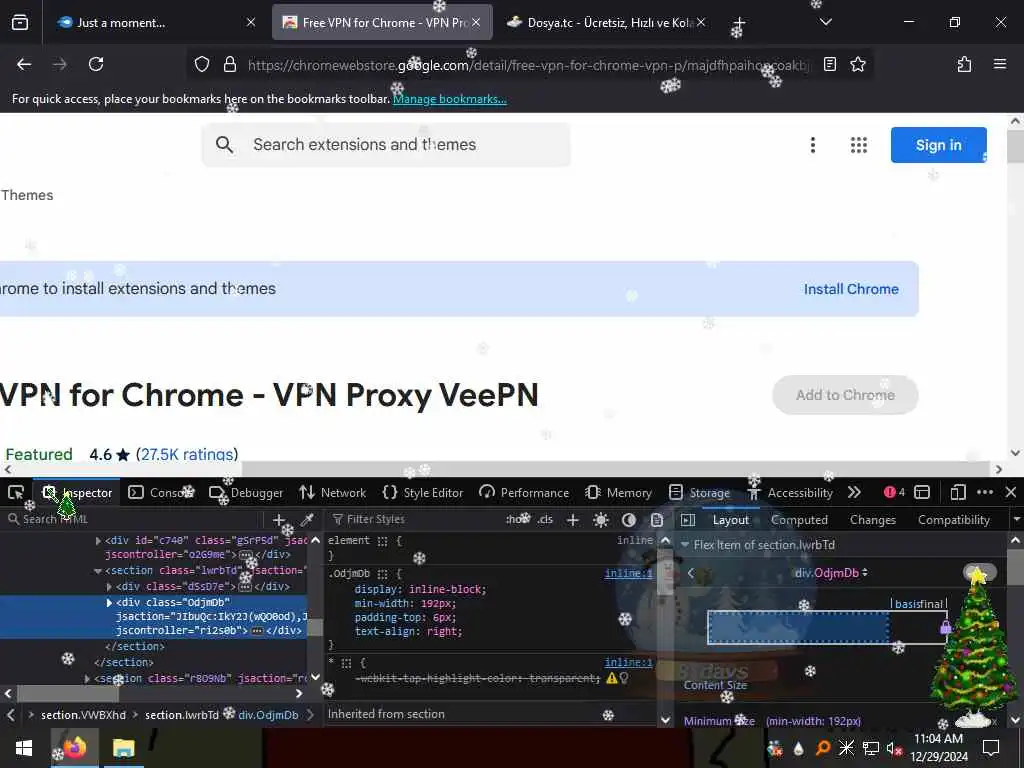The width and height of the screenshot is (1024, 768).
Task: Close the Dosya.tc tab
Action: point(701,22)
